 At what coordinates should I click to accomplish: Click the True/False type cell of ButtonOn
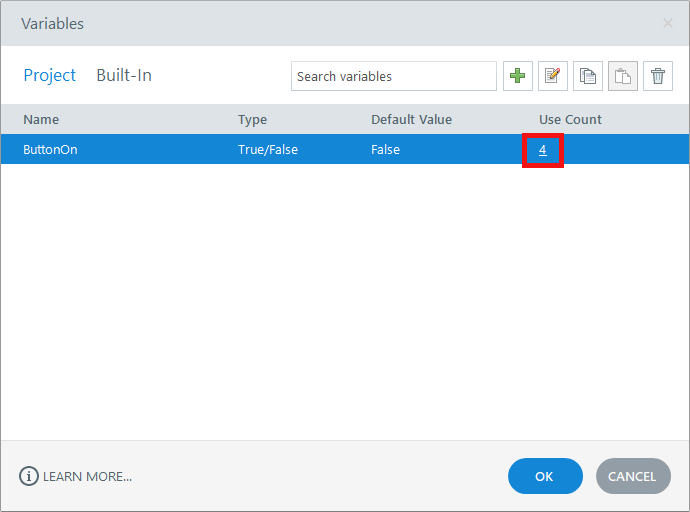[x=268, y=149]
